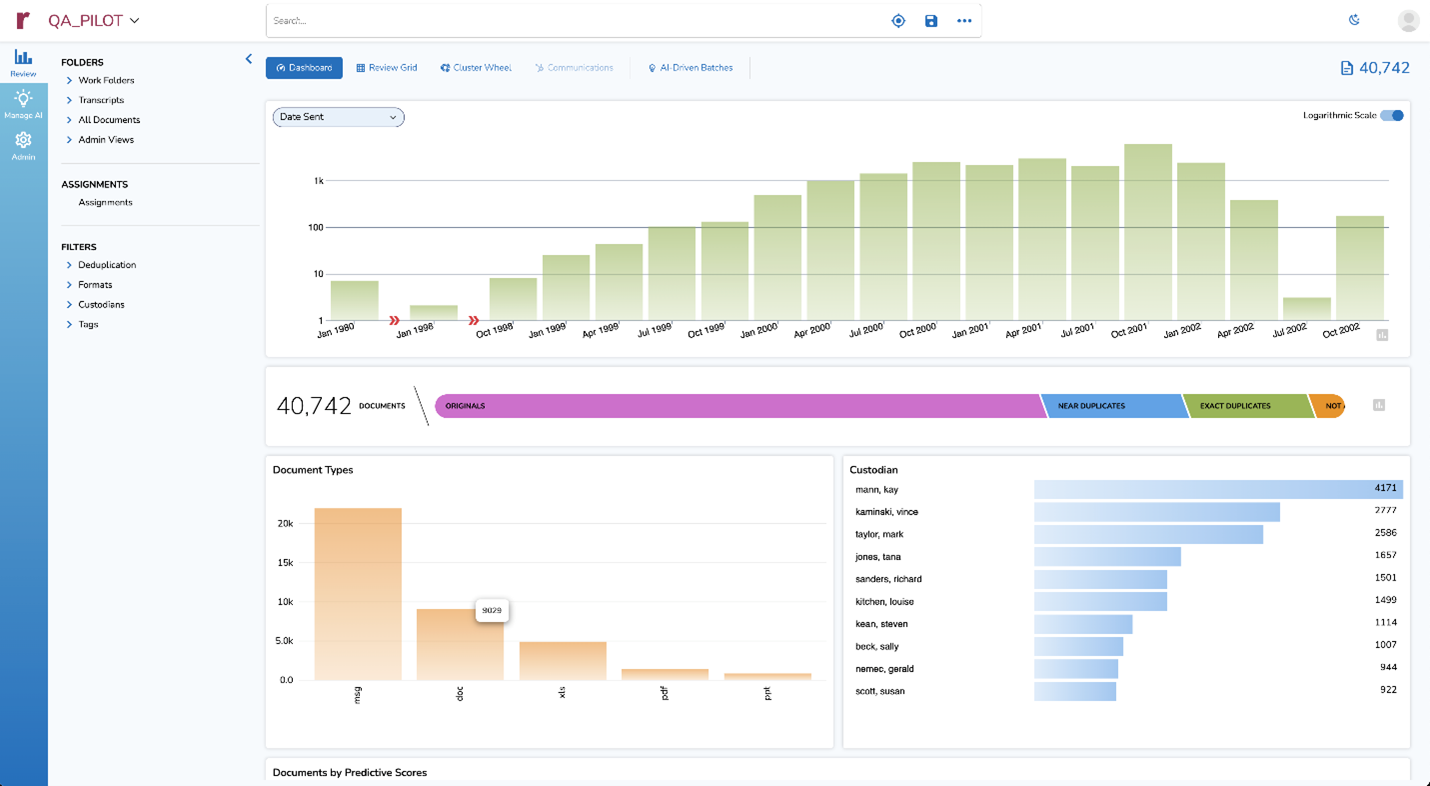Click the orange NOT segment
Screen dimensions: 1430x786
(1328, 406)
